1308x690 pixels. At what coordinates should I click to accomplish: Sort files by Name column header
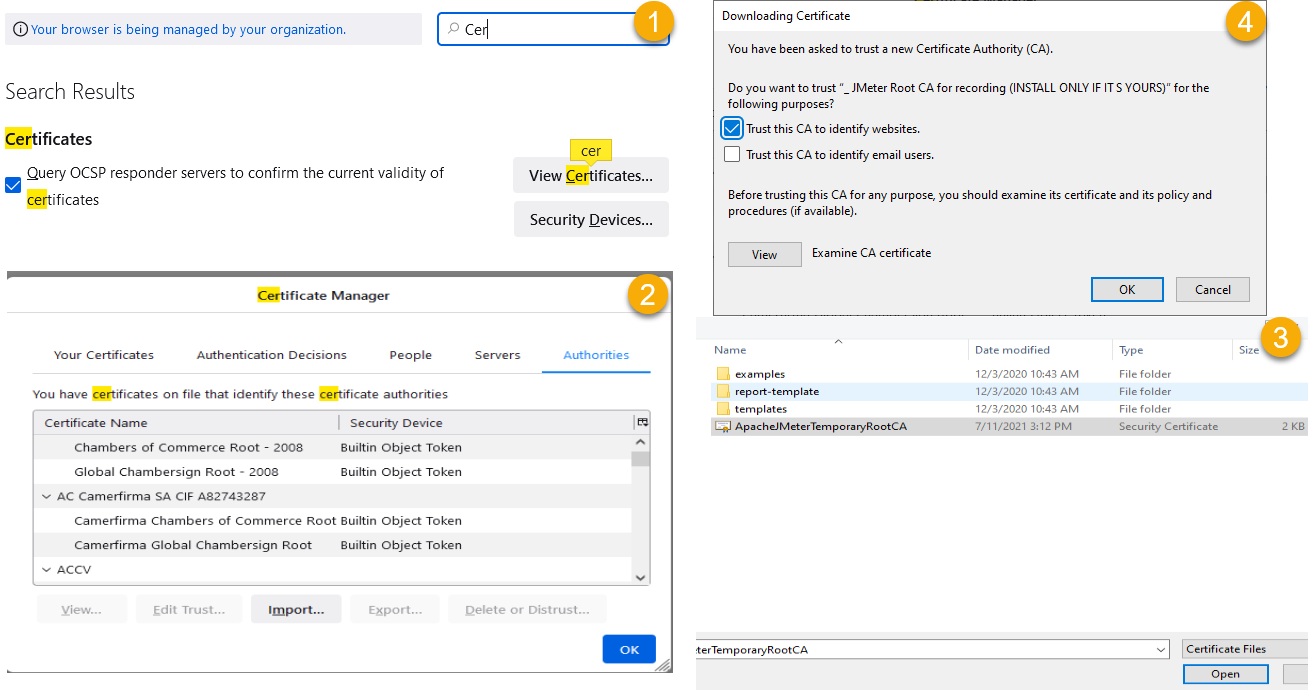(x=838, y=350)
